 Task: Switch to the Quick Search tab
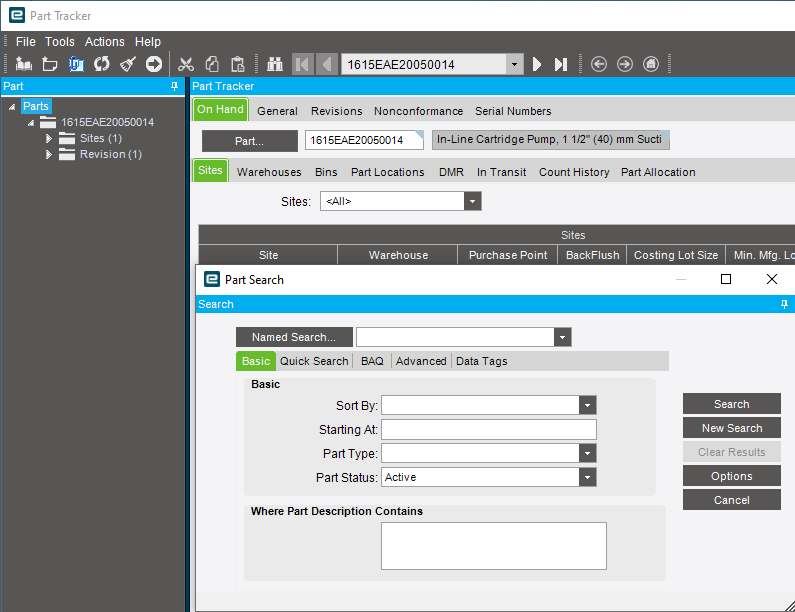click(x=314, y=361)
